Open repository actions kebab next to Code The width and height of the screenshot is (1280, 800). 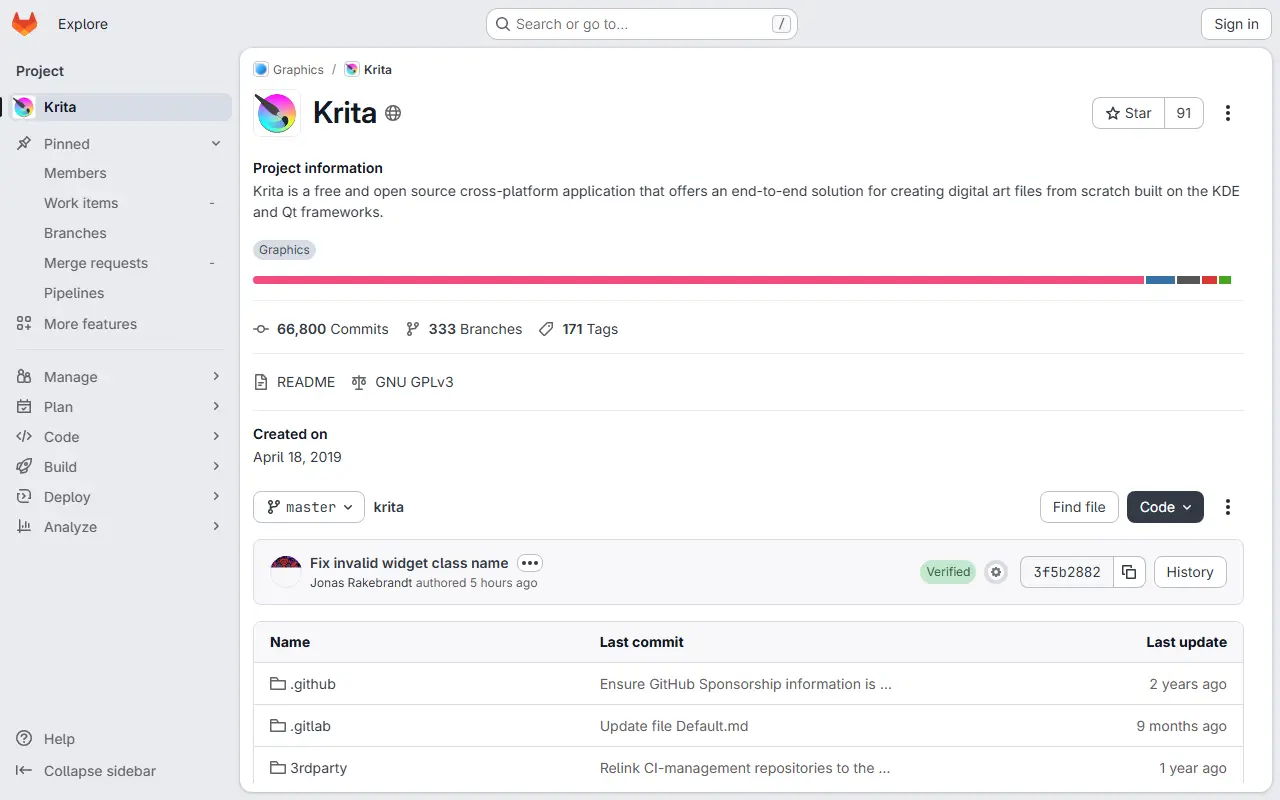(x=1228, y=507)
